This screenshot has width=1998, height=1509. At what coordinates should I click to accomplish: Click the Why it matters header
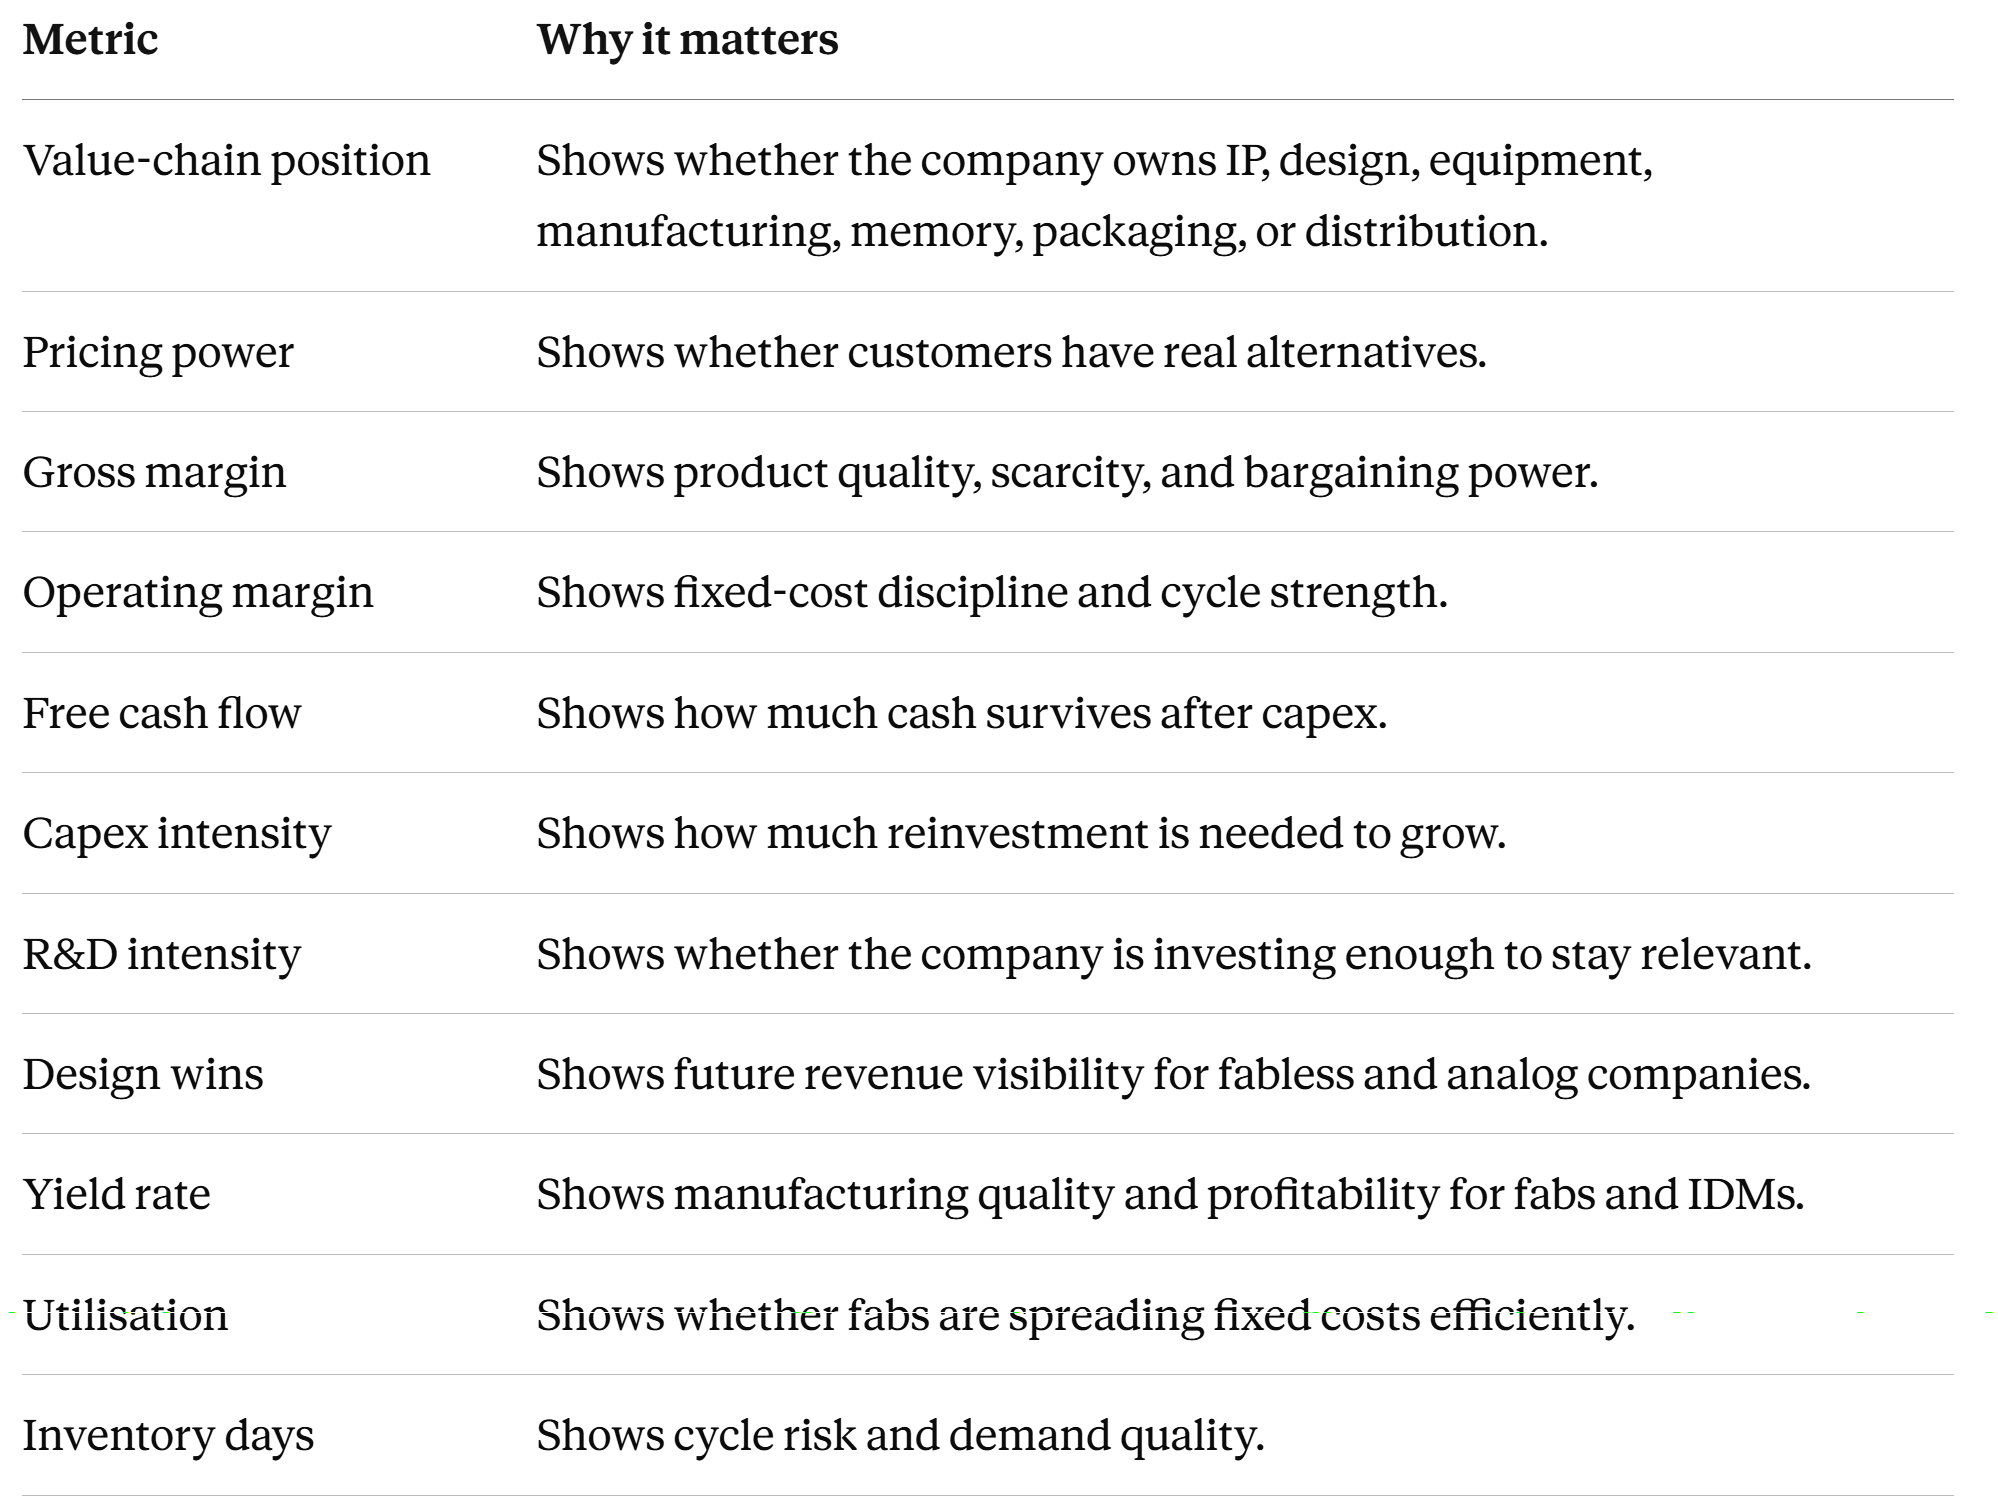(x=687, y=40)
